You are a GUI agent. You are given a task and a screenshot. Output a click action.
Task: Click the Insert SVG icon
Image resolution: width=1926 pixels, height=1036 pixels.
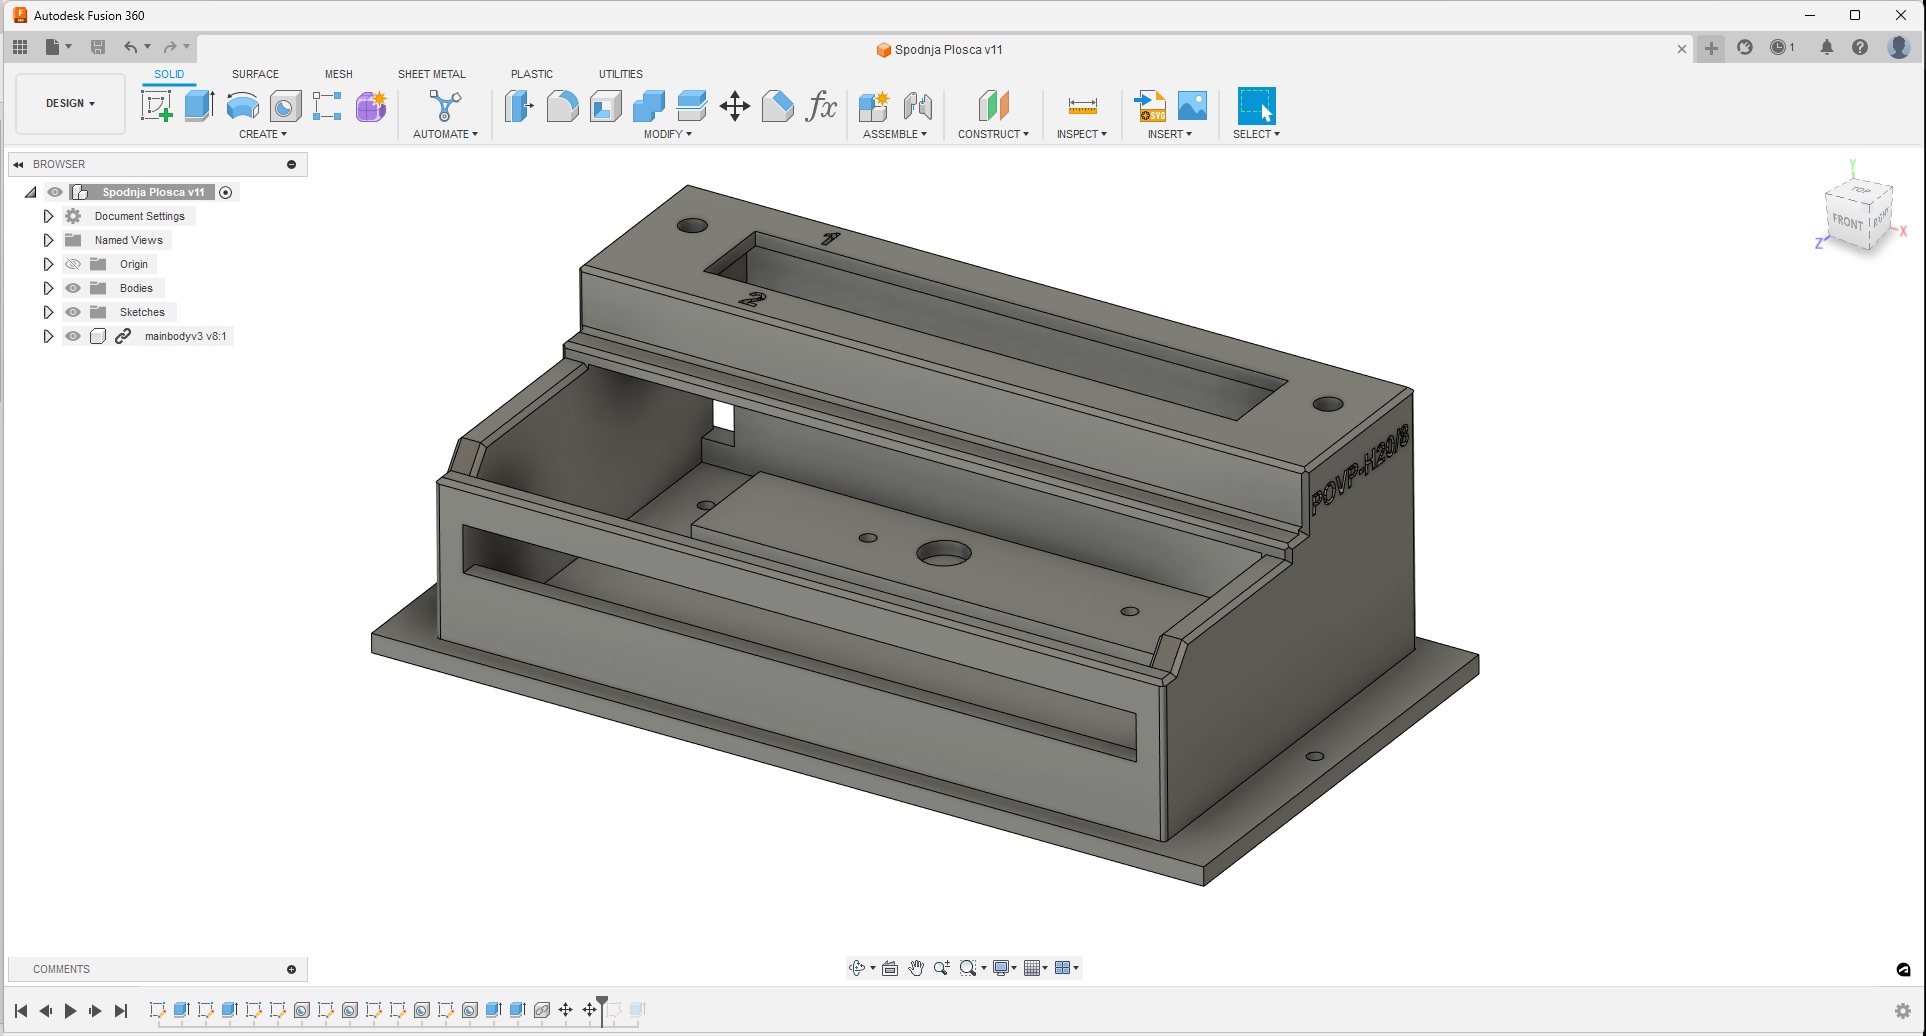tap(1150, 106)
